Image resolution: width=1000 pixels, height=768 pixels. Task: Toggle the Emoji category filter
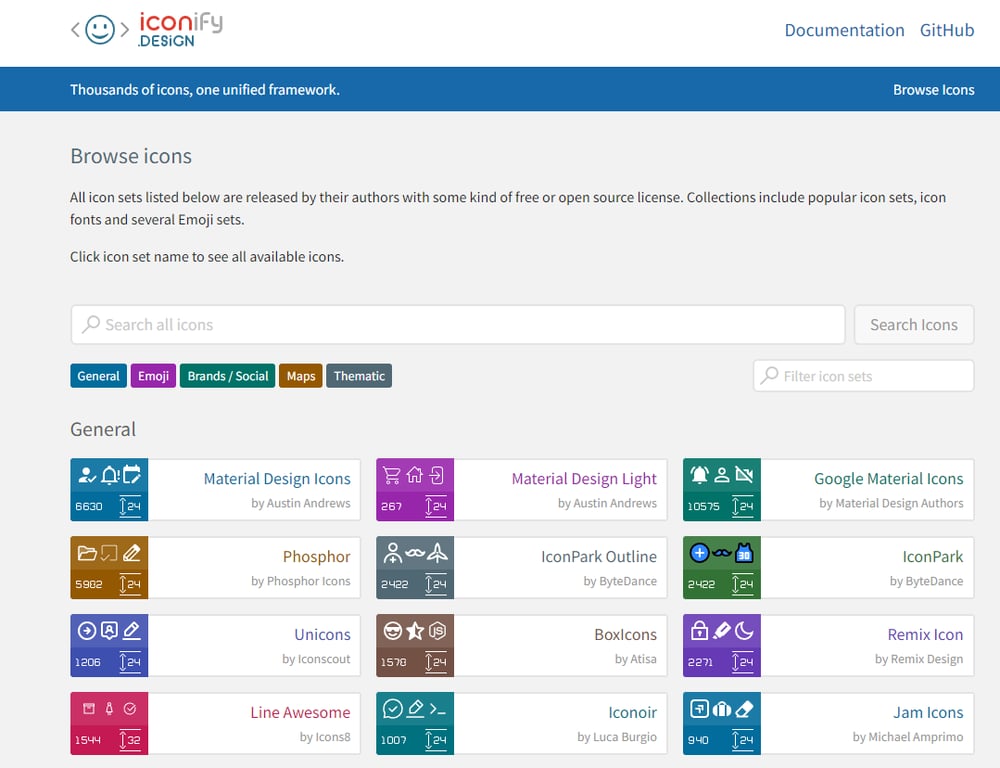(x=153, y=376)
